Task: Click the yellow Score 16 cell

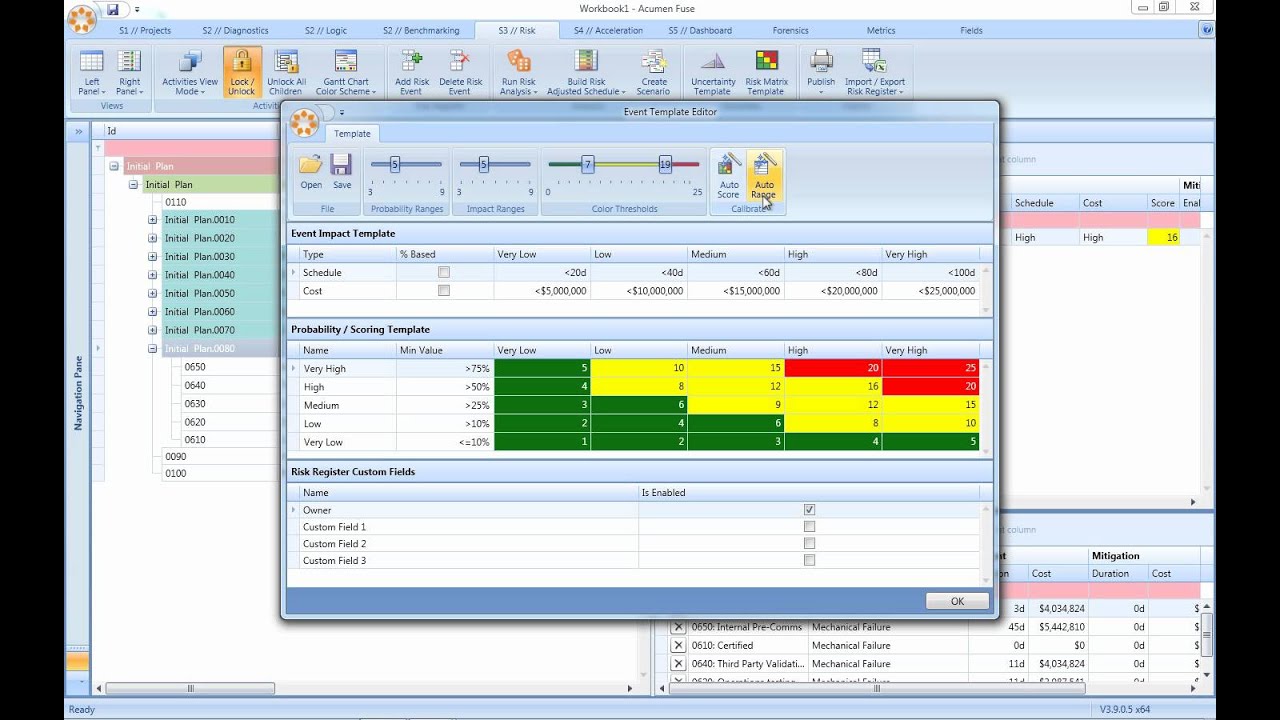Action: pyautogui.click(x=1163, y=238)
